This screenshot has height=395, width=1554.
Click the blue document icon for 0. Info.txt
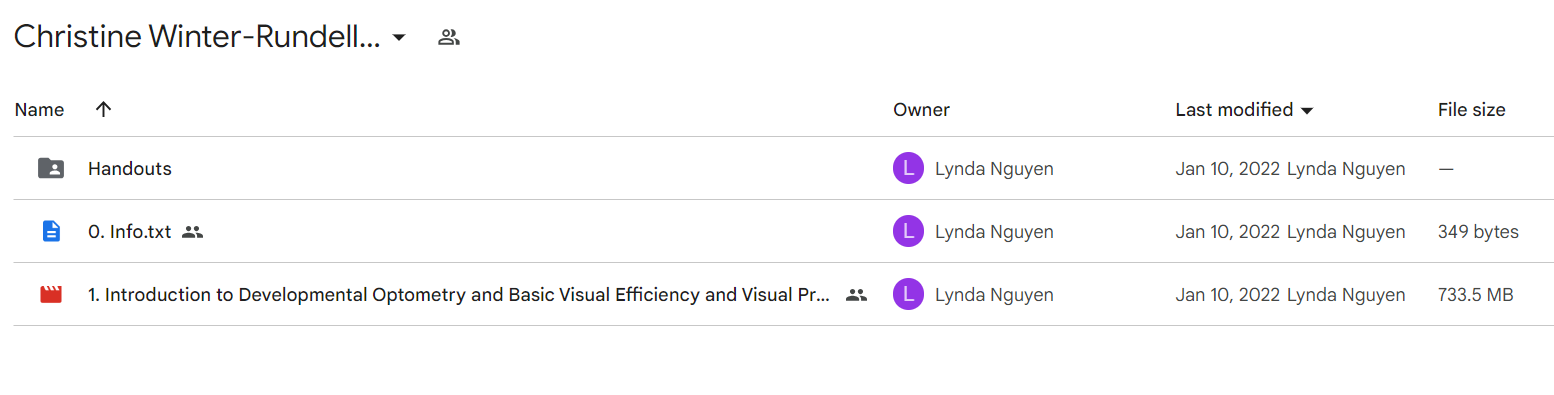[51, 231]
